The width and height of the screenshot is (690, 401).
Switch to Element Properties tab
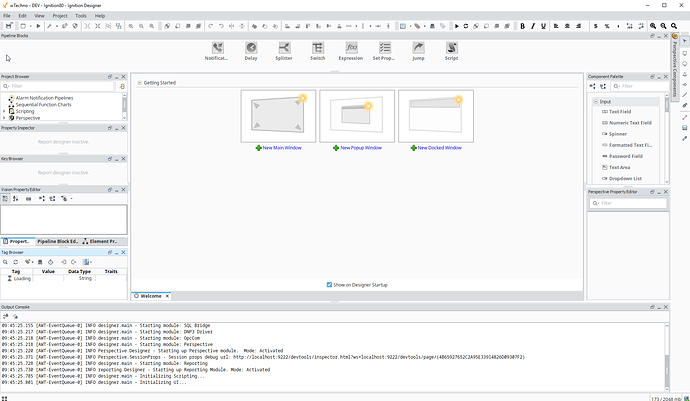click(100, 241)
